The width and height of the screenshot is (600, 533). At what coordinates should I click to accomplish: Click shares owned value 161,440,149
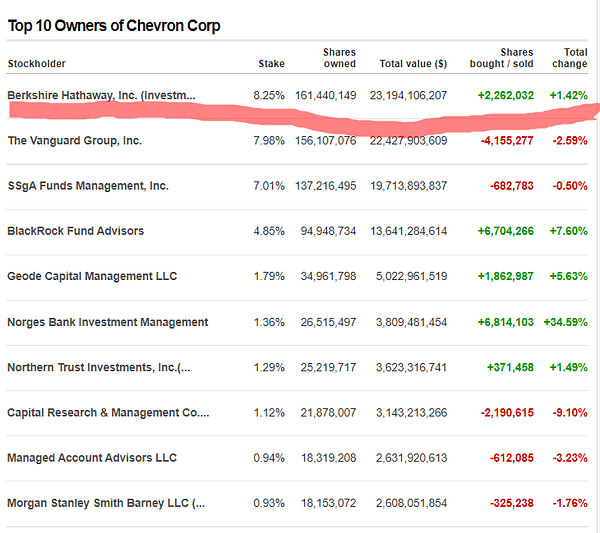coord(326,95)
